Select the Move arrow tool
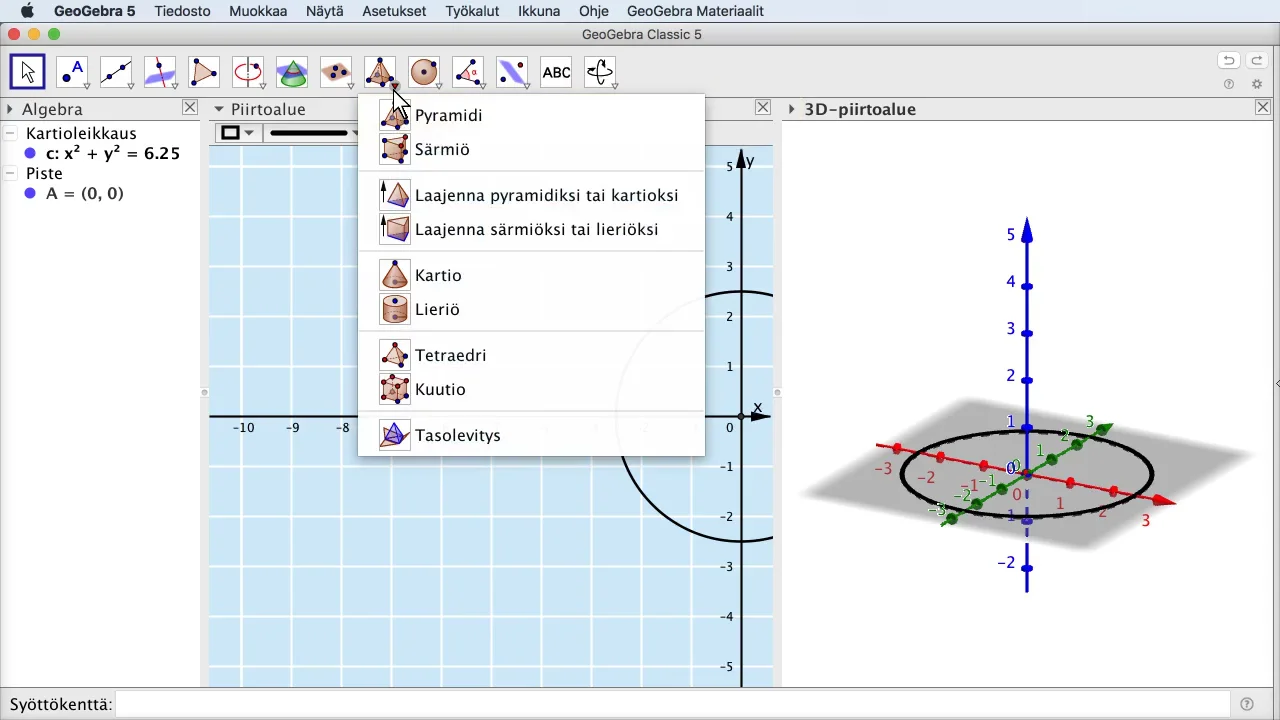The width and height of the screenshot is (1280, 720). click(28, 72)
